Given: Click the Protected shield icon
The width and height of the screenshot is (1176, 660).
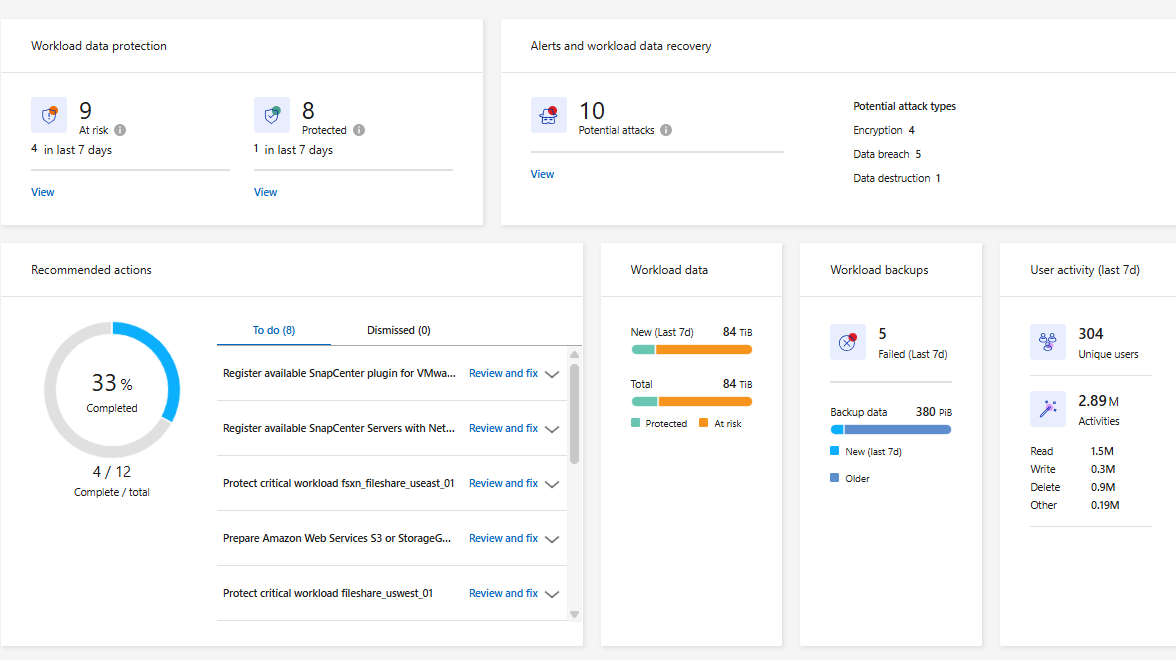Looking at the screenshot, I should (271, 115).
